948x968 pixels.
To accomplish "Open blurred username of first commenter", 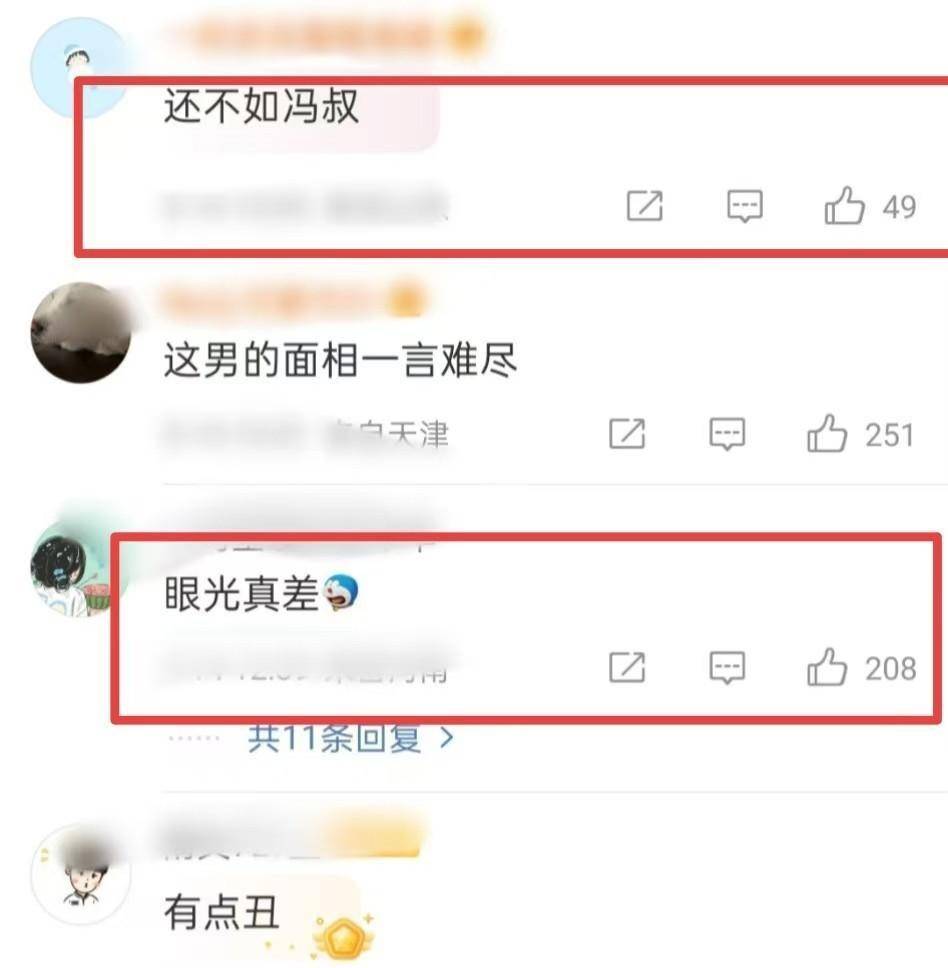I will point(324,34).
